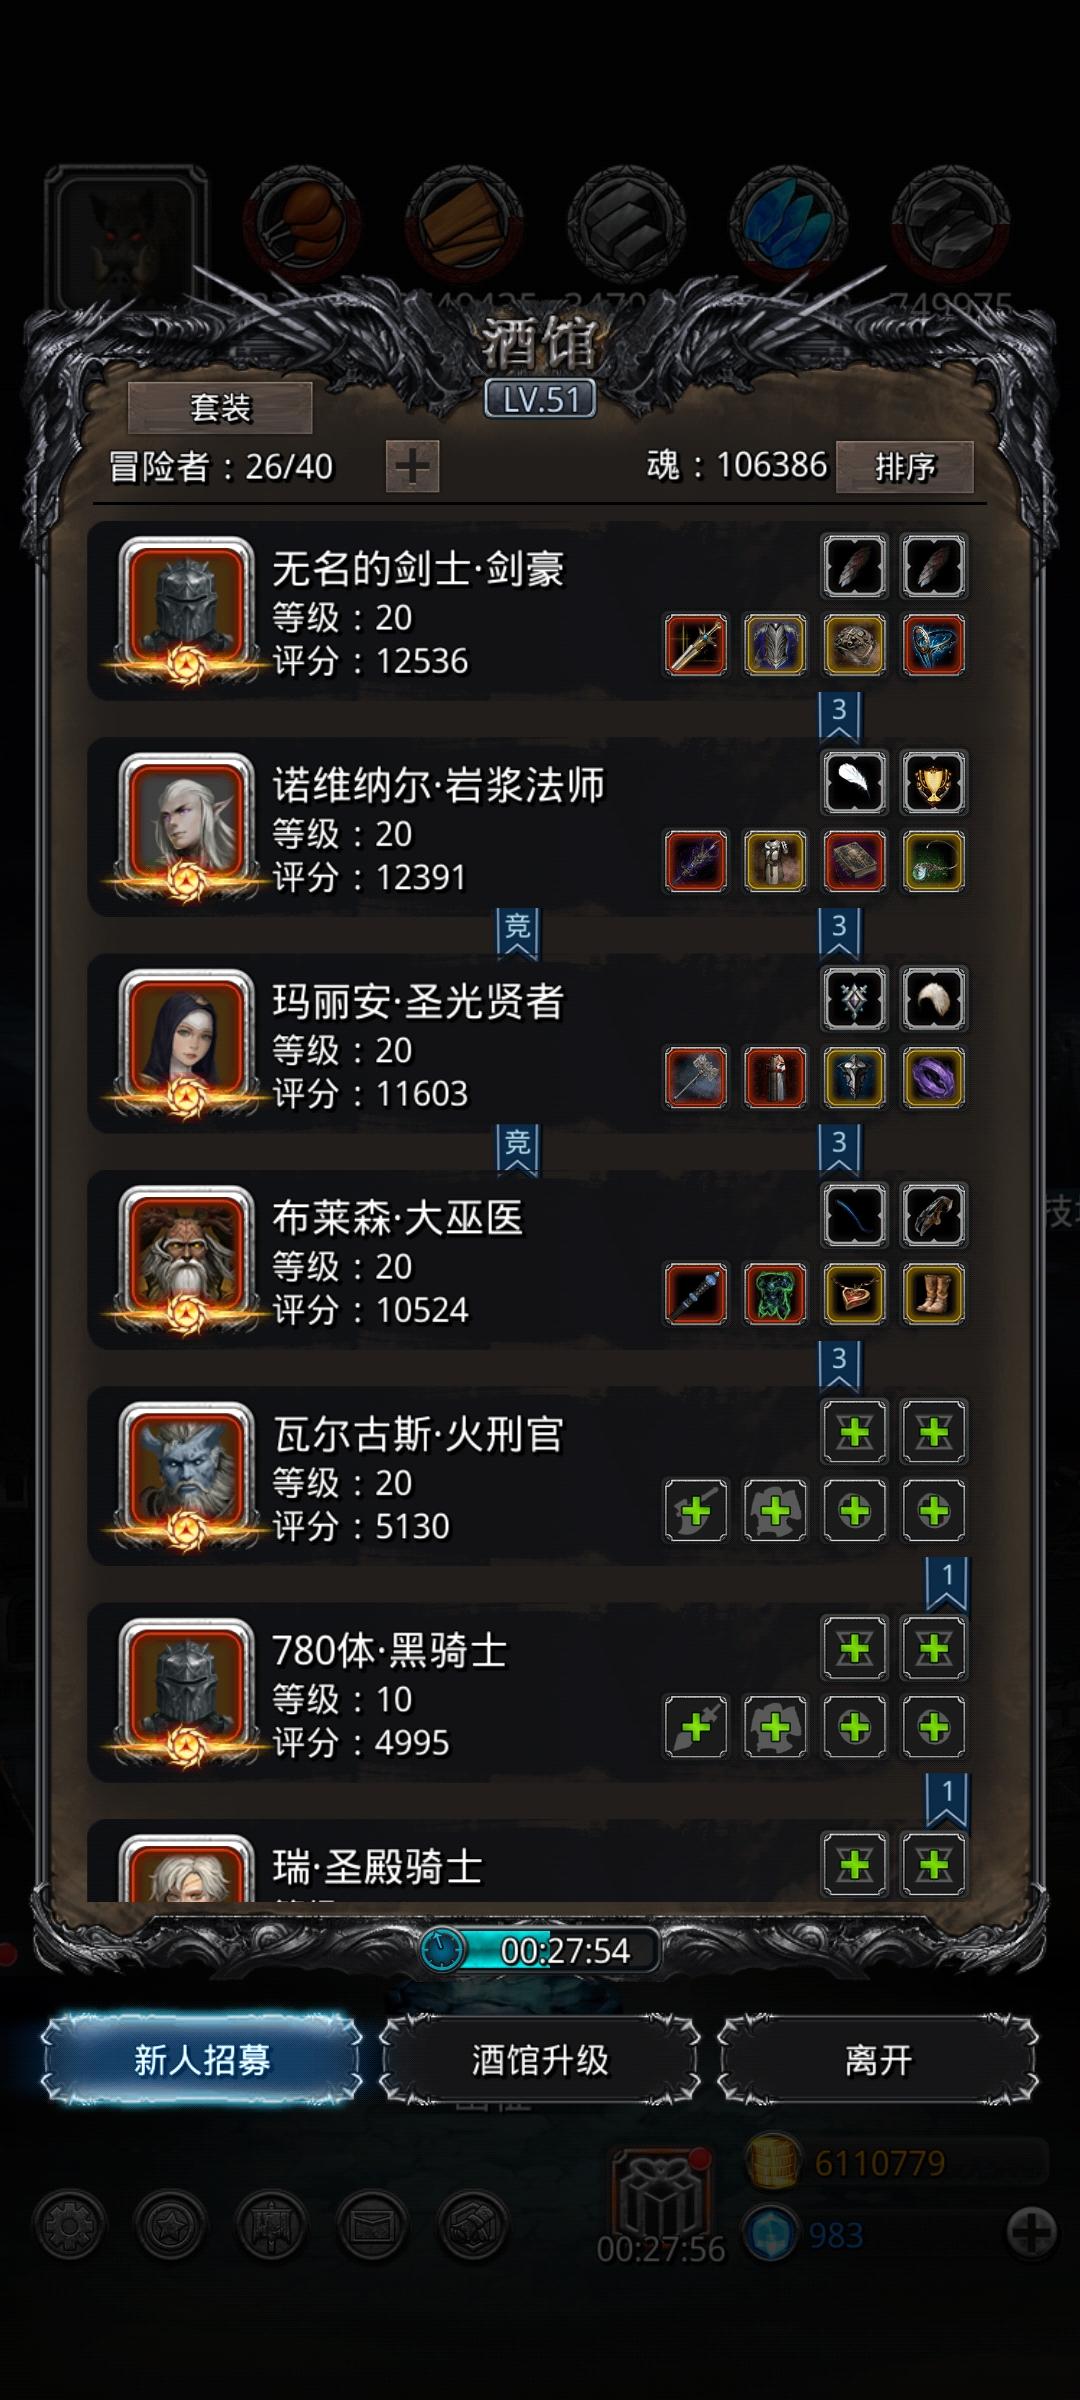Add weapon to 瓦尔古斯·火刑官 empty slot
Image resolution: width=1080 pixels, height=2400 pixels.
point(696,1511)
